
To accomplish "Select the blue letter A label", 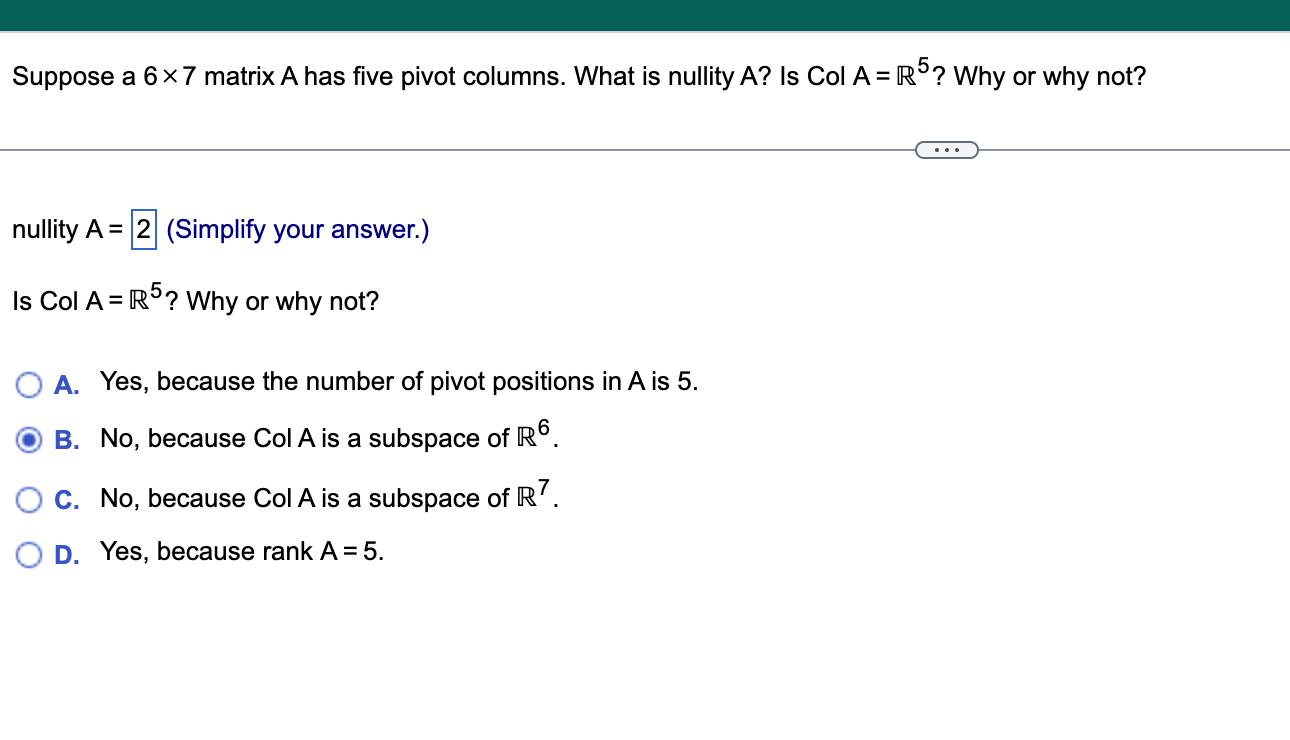I will click(x=66, y=384).
